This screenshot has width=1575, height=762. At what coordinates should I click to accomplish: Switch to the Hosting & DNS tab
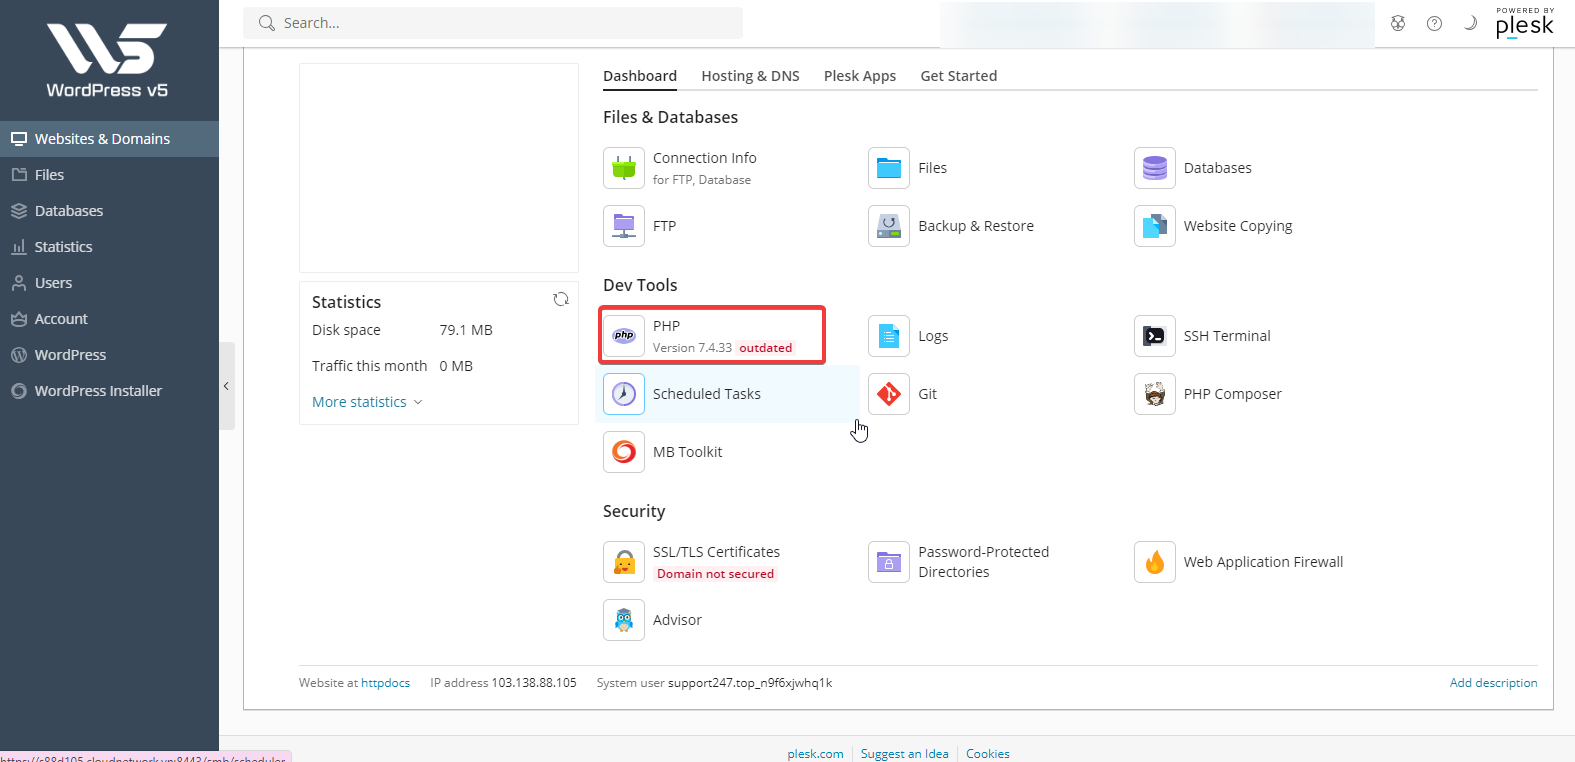pos(750,76)
